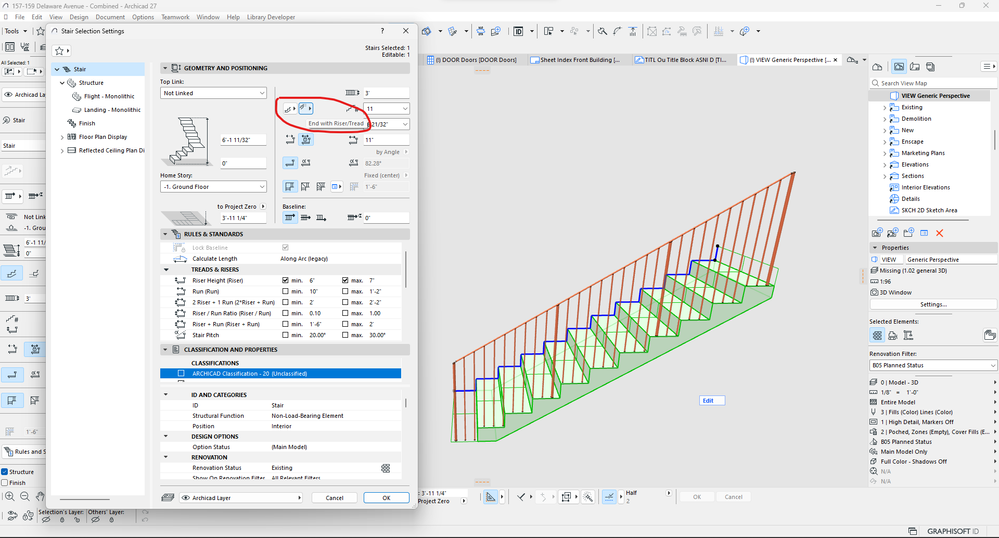Open the Library Developer menu
Viewport: 999px width, 538px height.
271,17
